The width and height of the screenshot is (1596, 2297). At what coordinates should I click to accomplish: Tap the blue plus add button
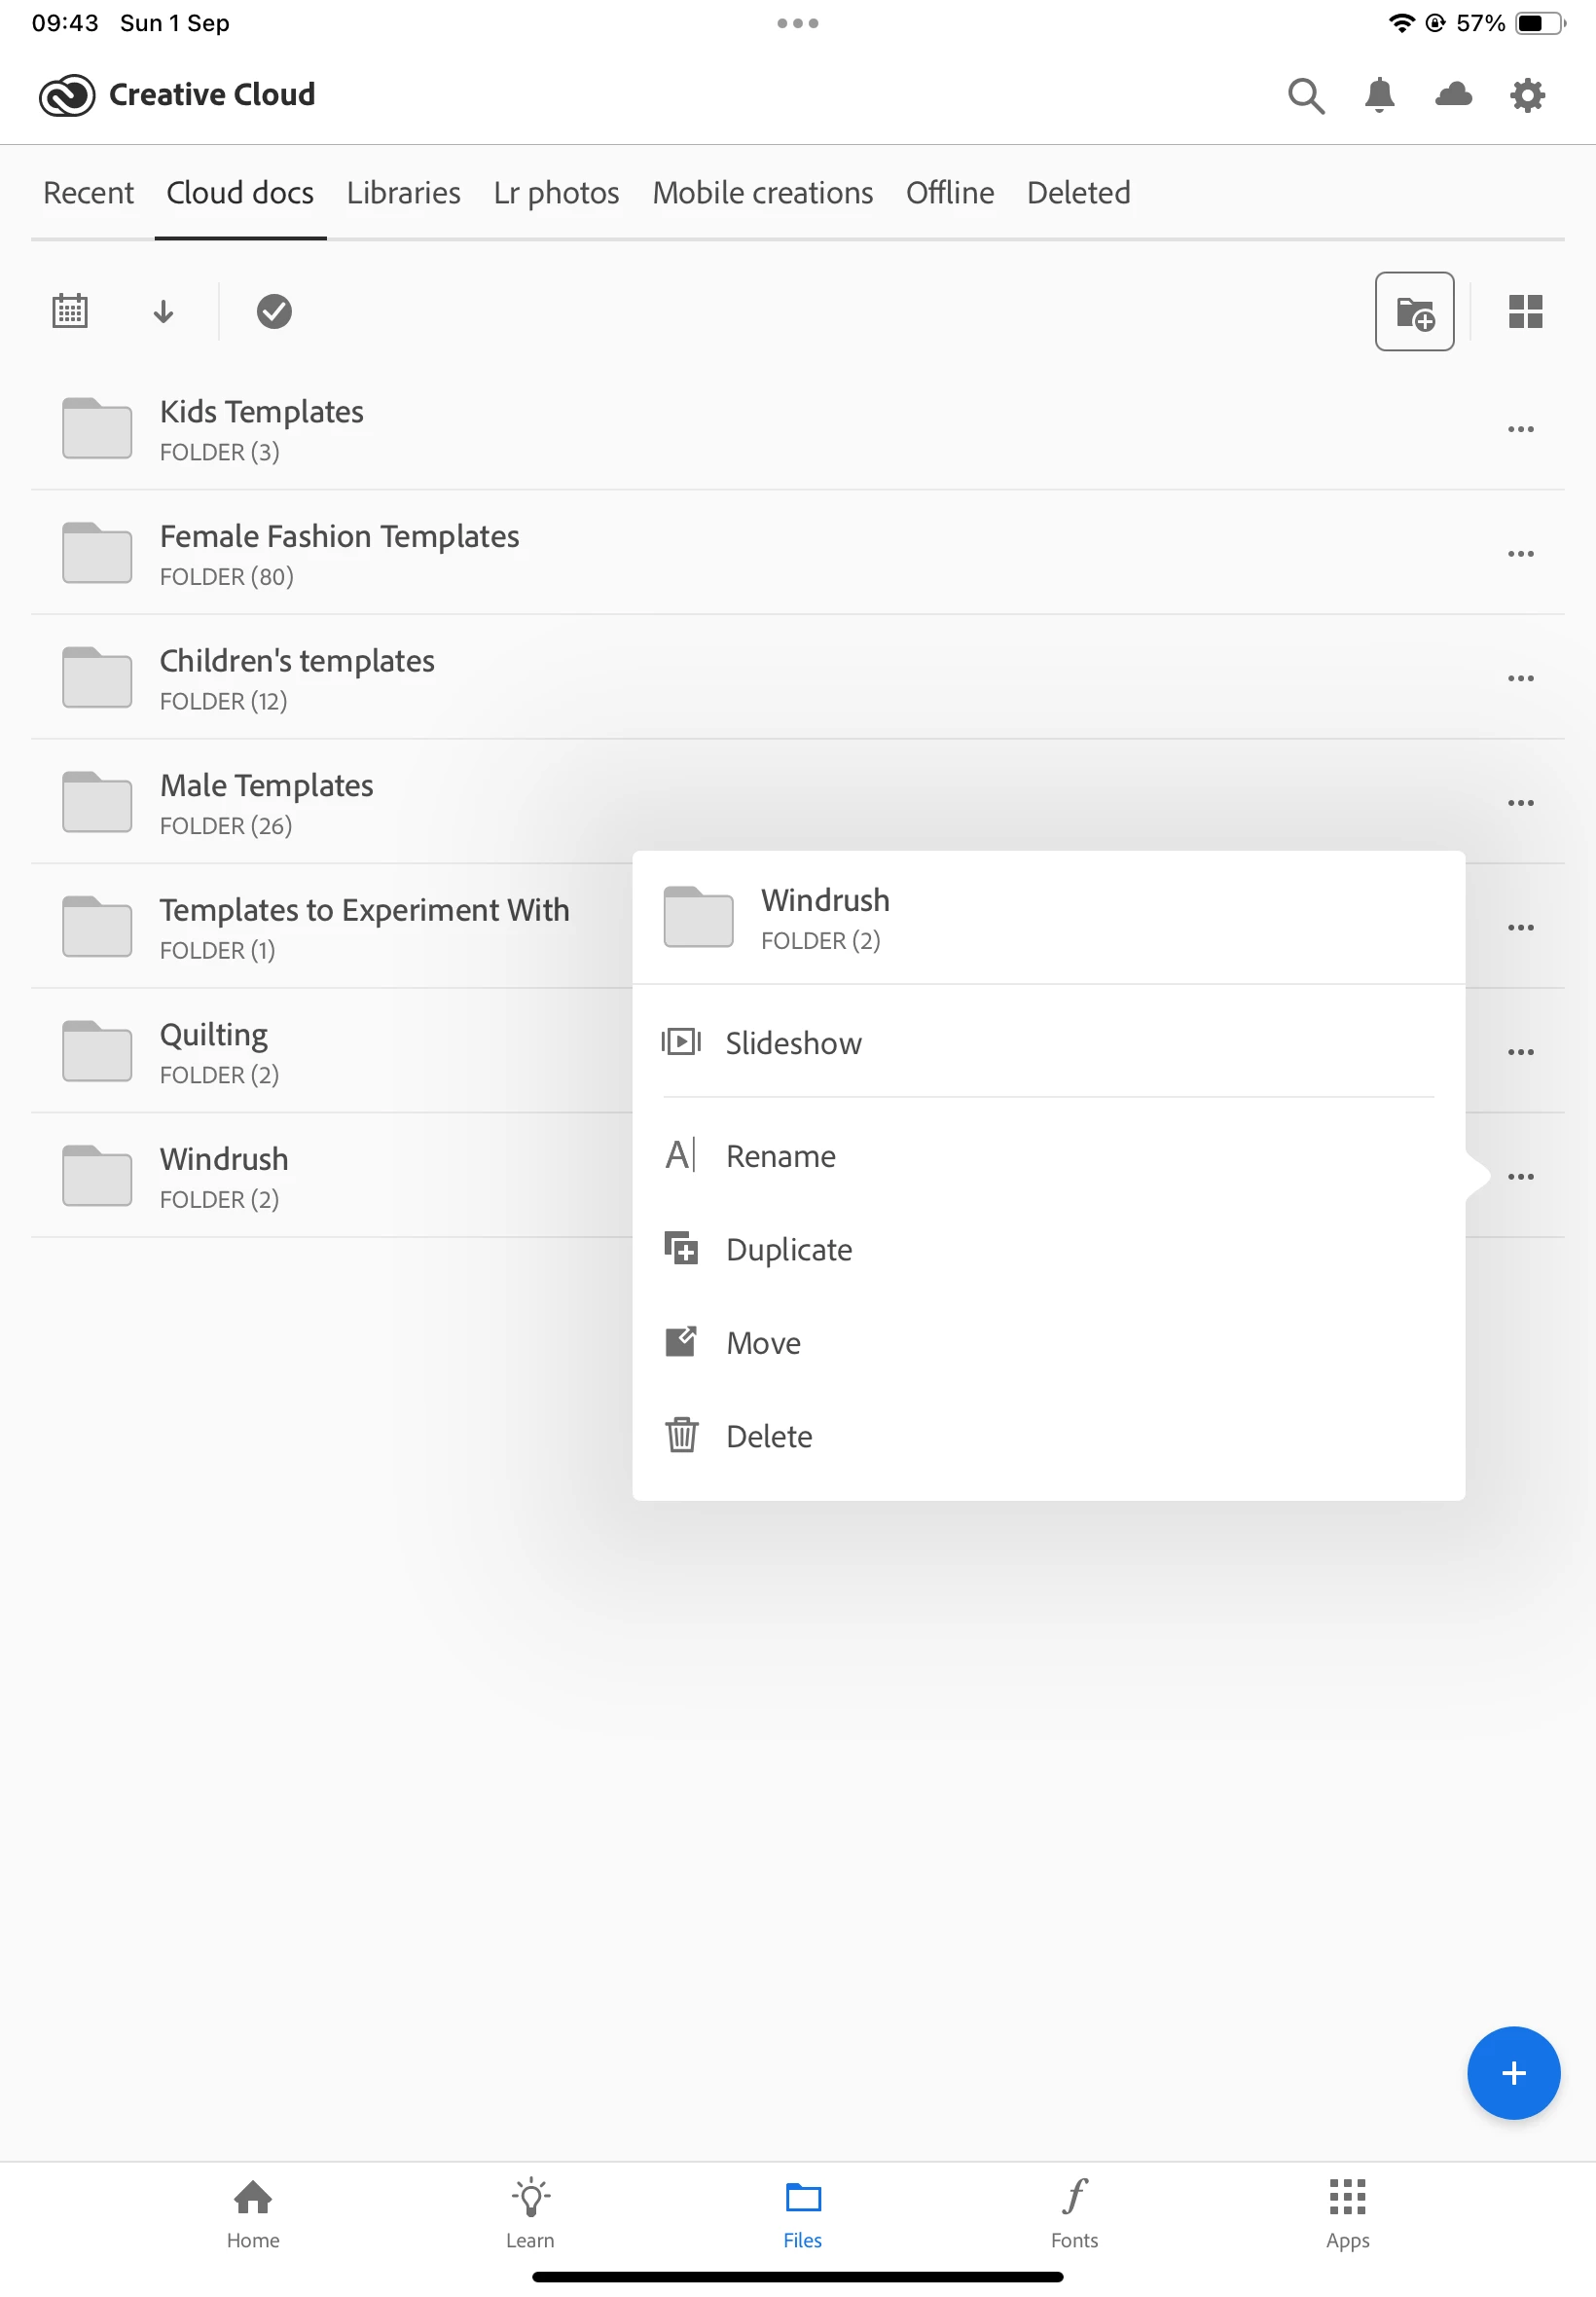point(1513,2072)
